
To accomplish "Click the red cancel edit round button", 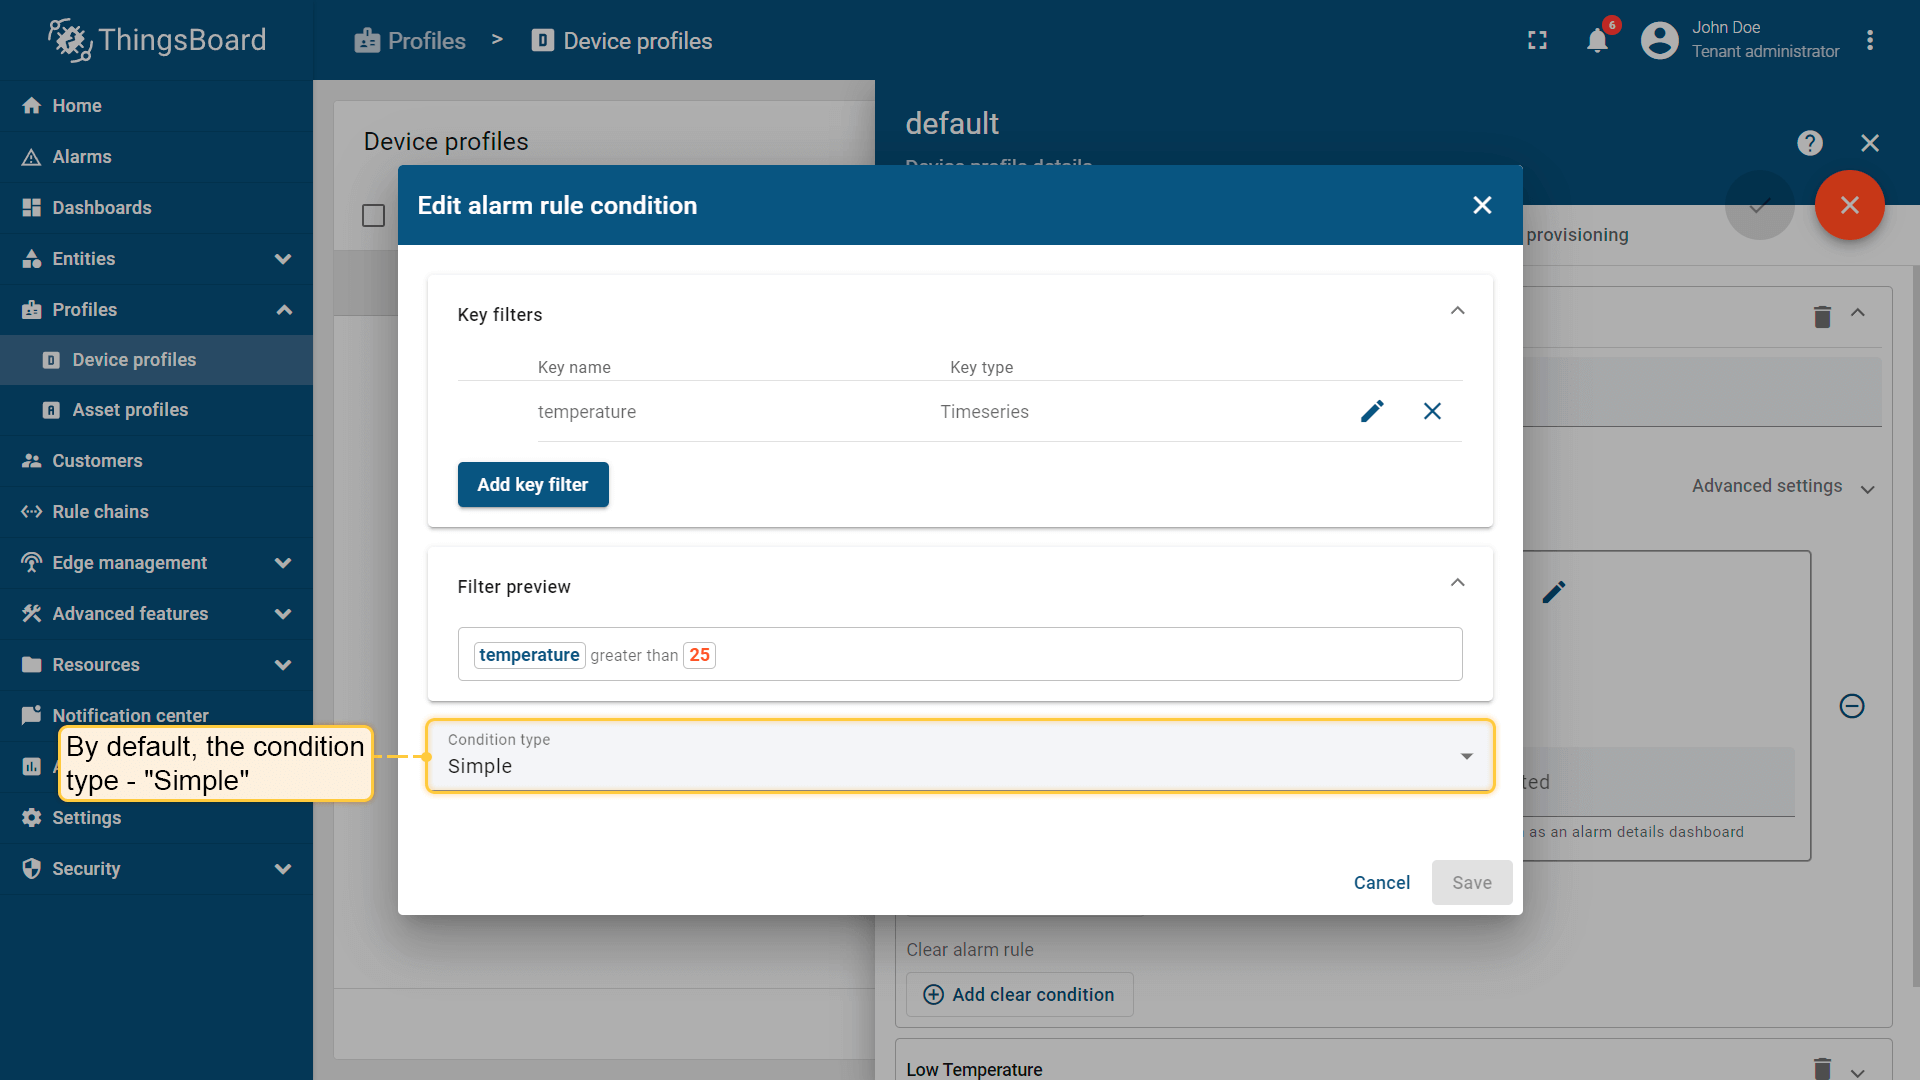I will click(x=1849, y=205).
